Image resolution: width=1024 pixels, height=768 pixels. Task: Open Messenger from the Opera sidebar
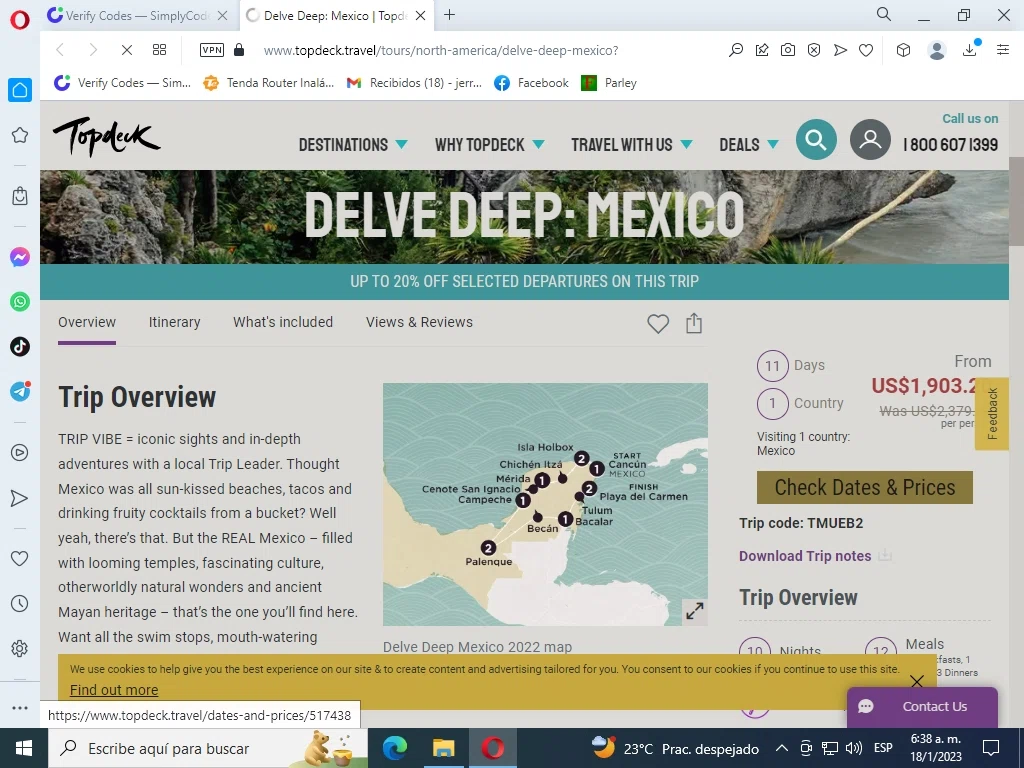point(20,257)
